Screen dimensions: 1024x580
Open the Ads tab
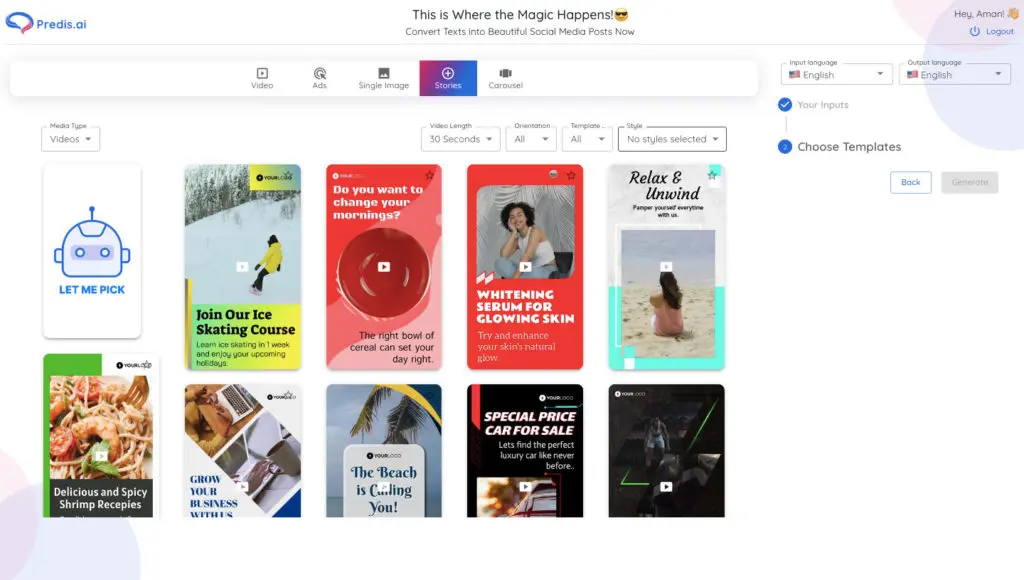click(319, 78)
